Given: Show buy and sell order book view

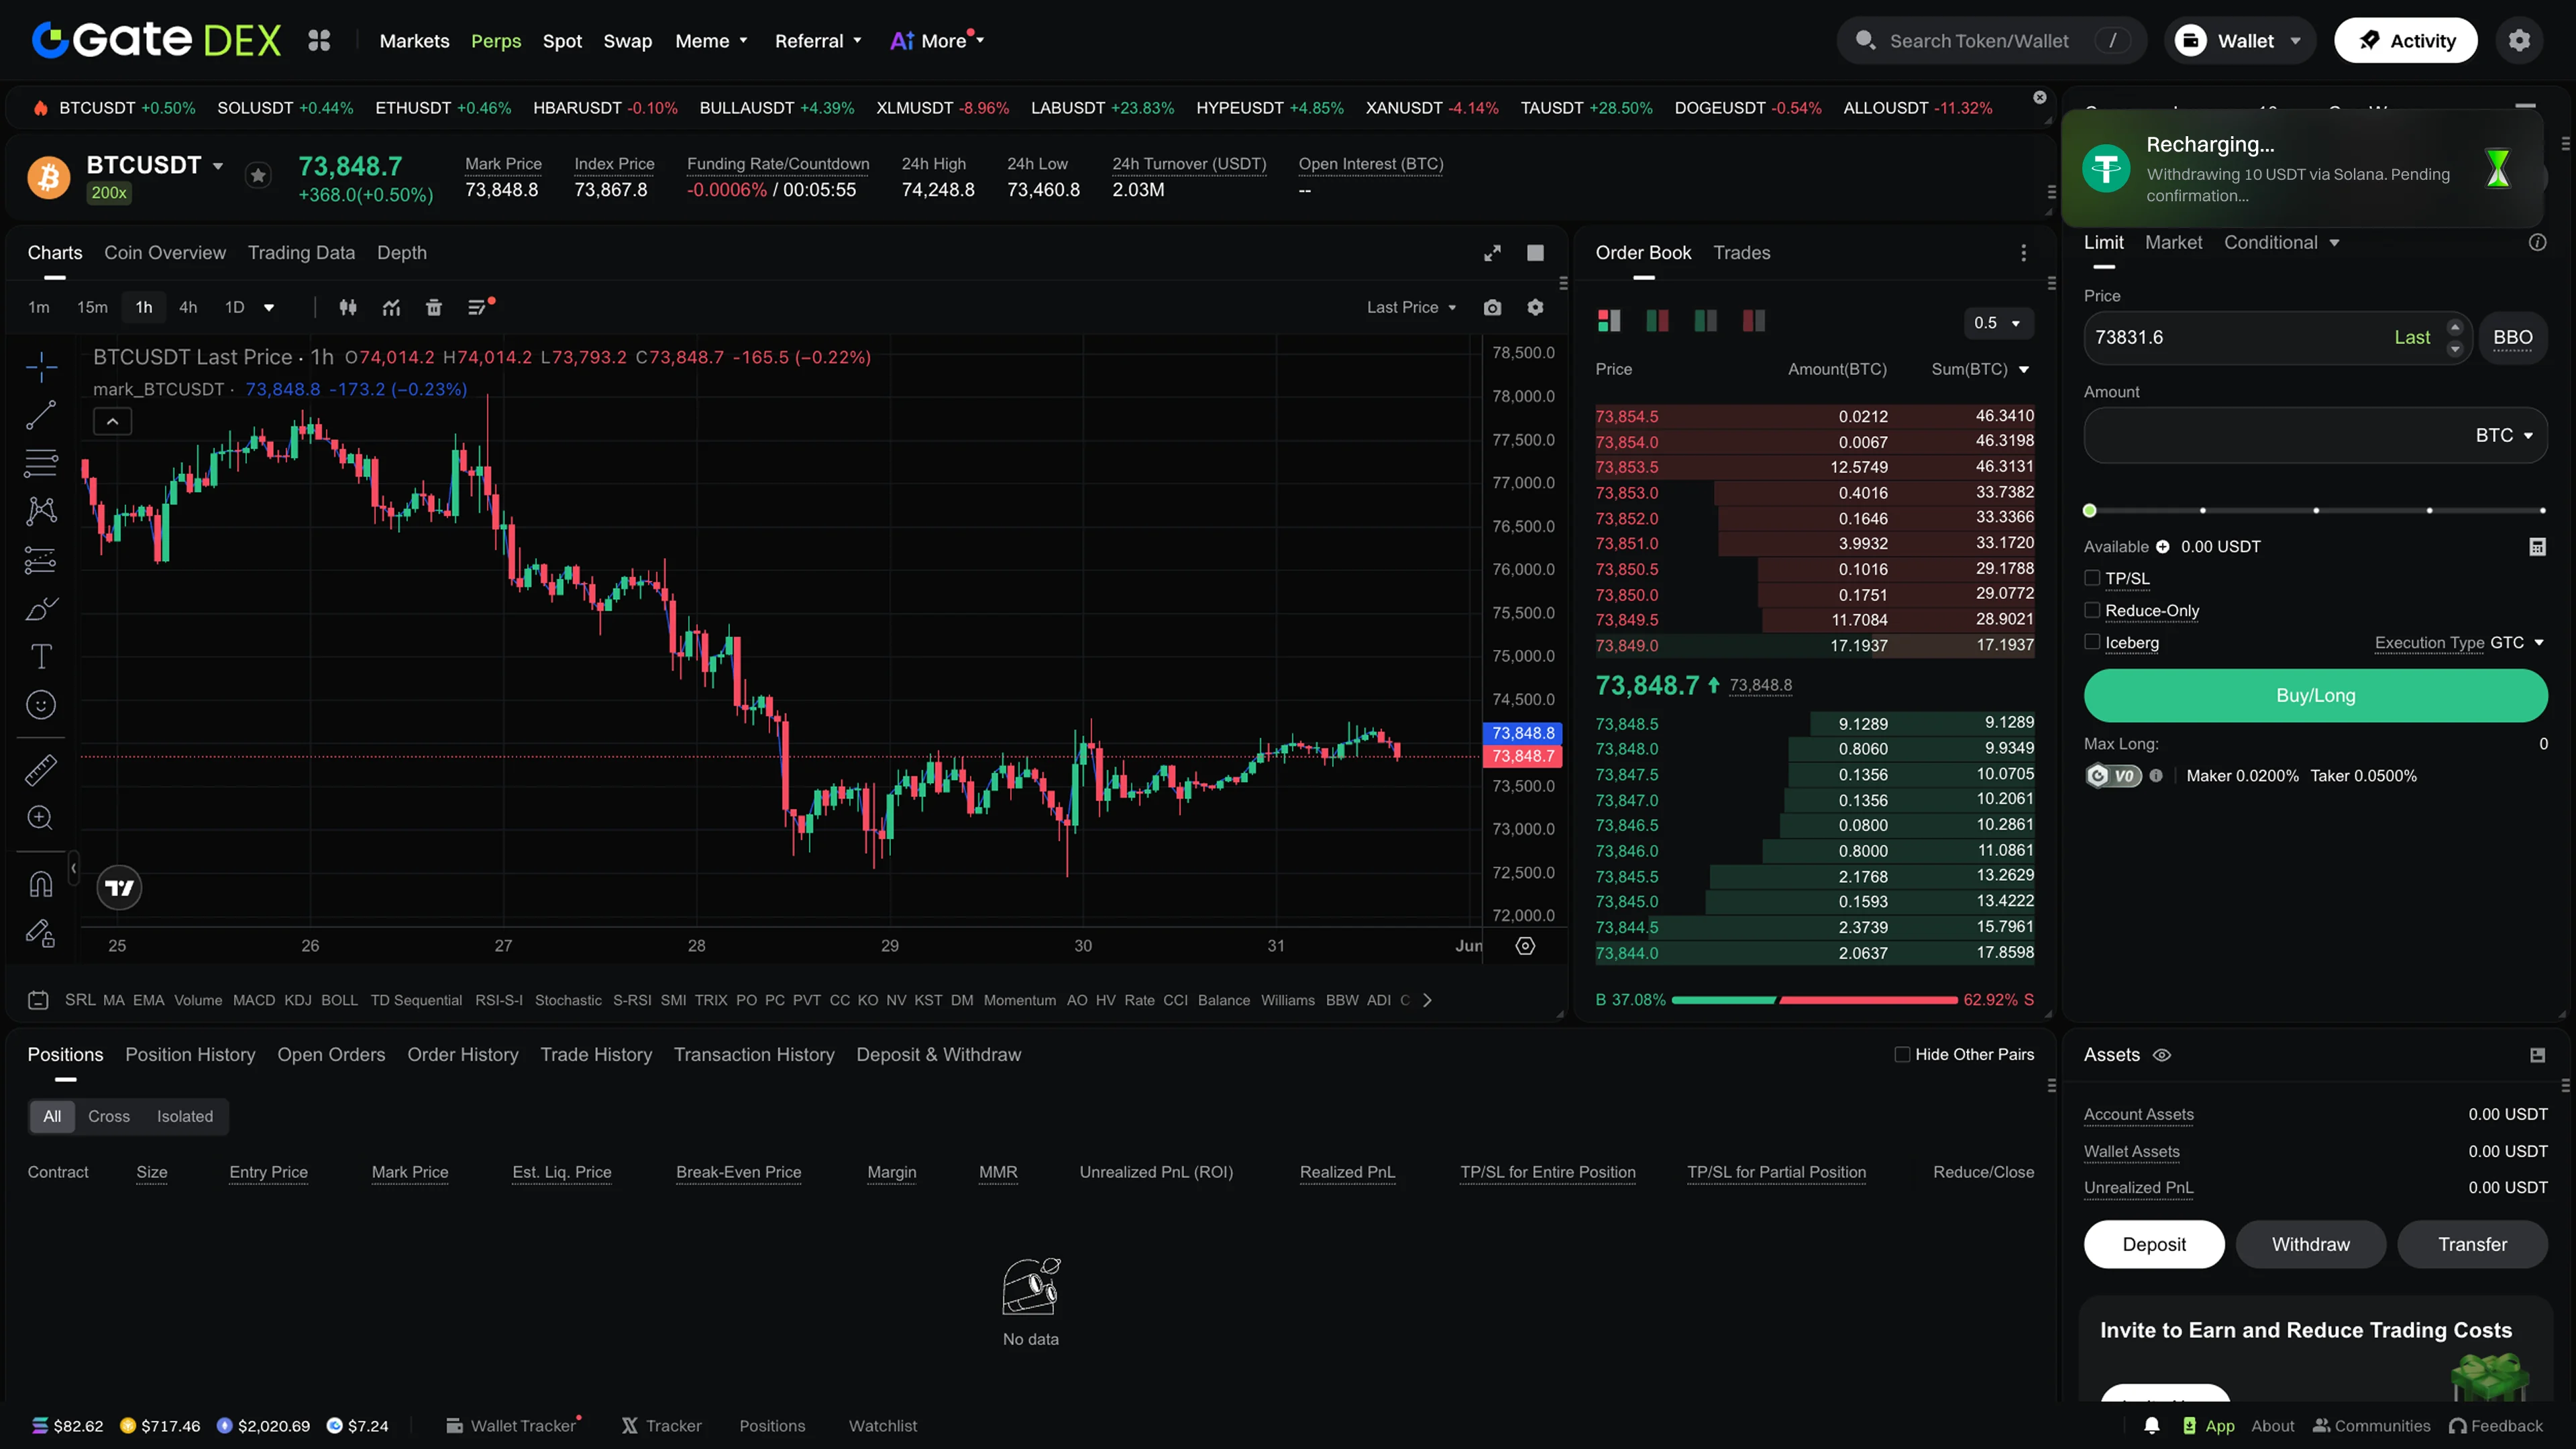Looking at the screenshot, I should (x=1609, y=321).
